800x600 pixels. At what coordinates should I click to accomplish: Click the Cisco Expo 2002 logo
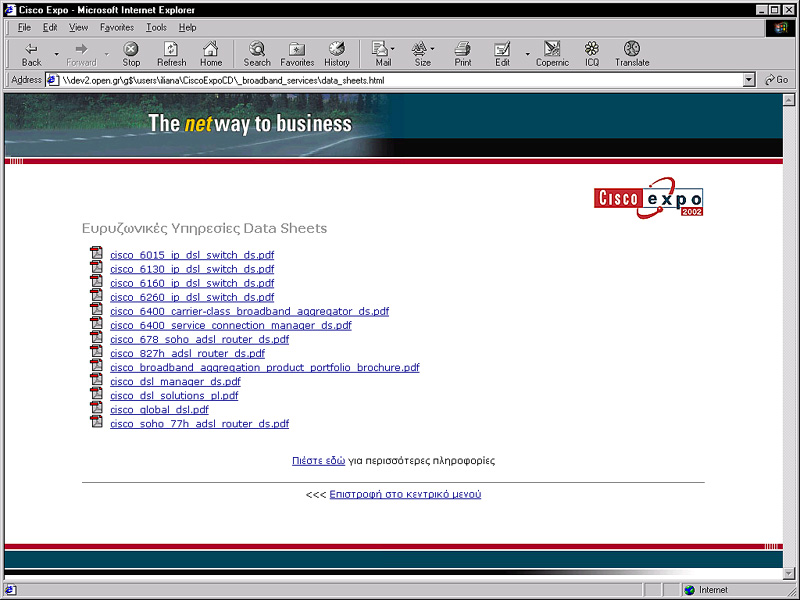pos(648,198)
